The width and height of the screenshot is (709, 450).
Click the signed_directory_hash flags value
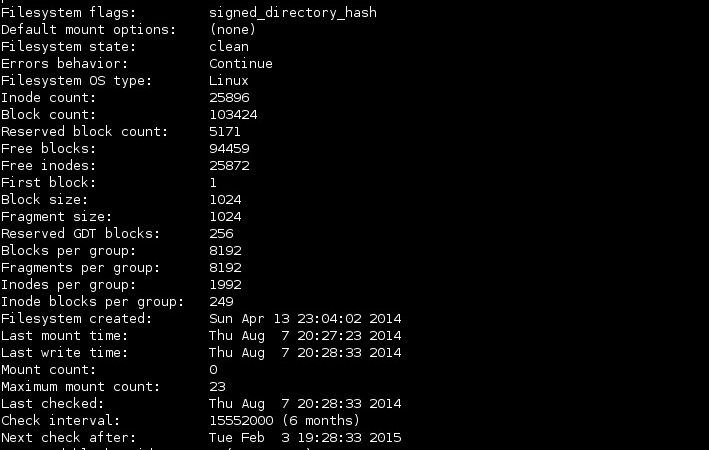point(293,13)
